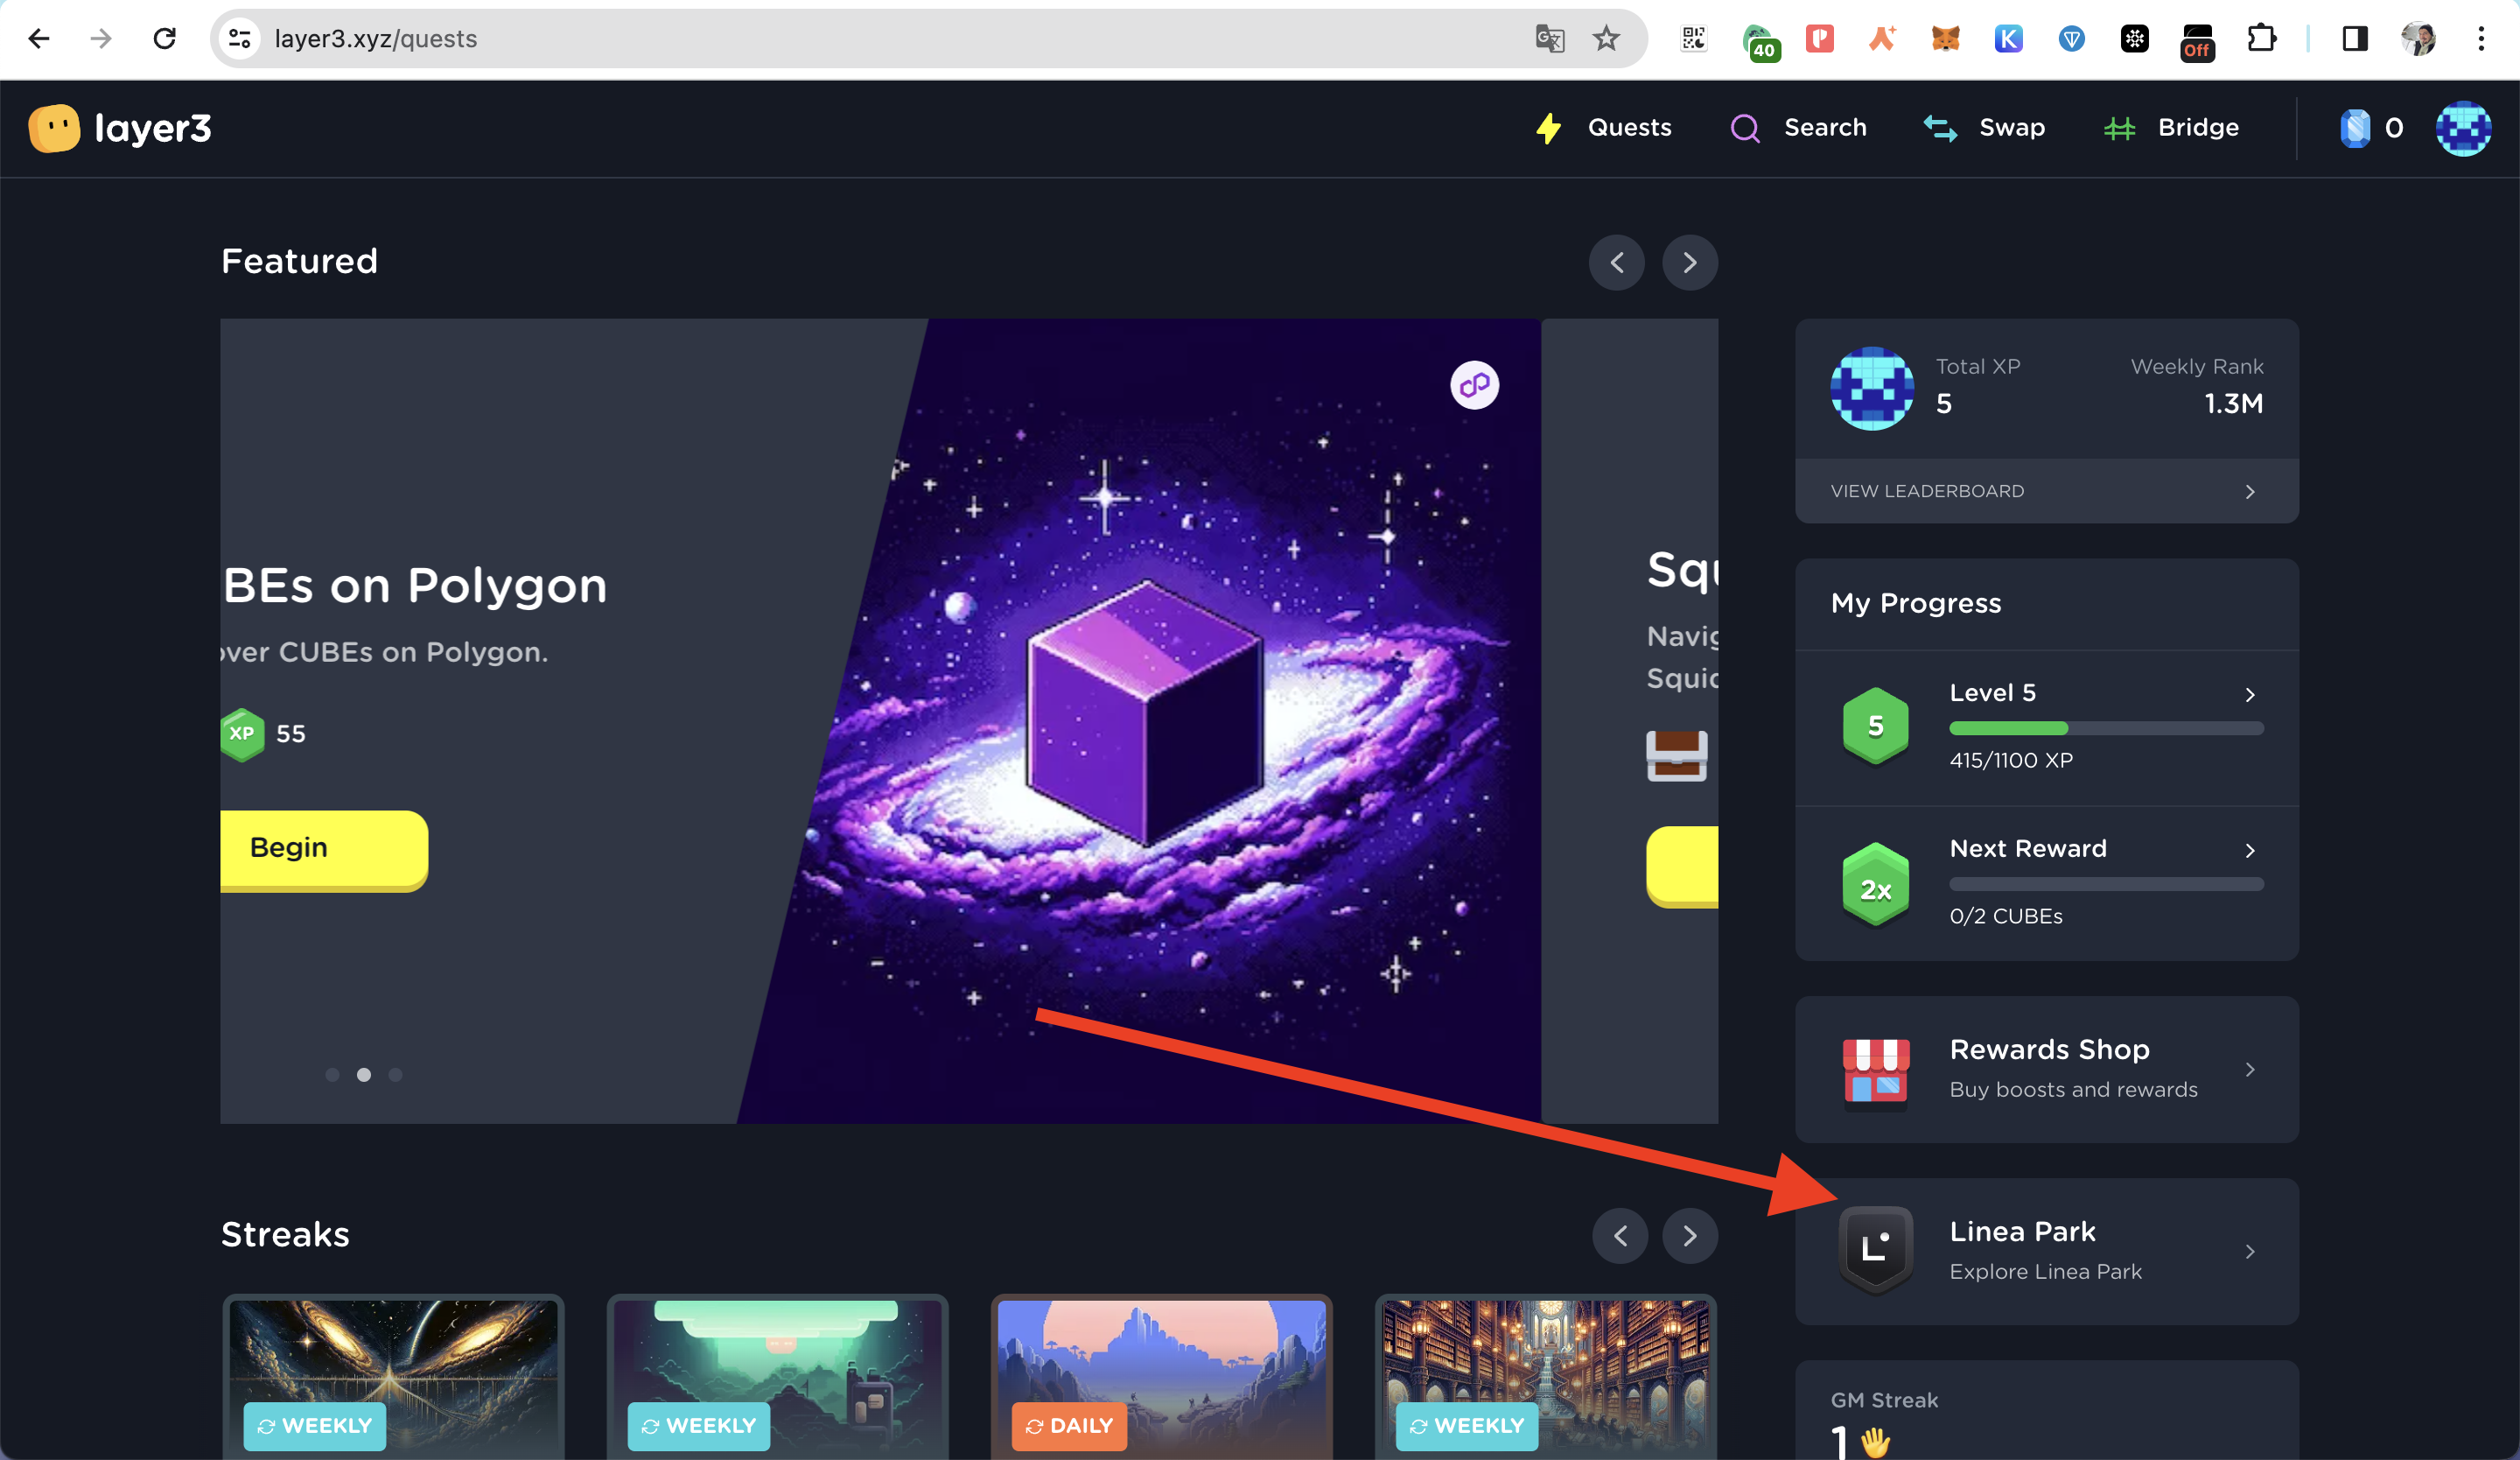
Task: Click the GM Streak waving hand icon
Action: [x=1875, y=1442]
